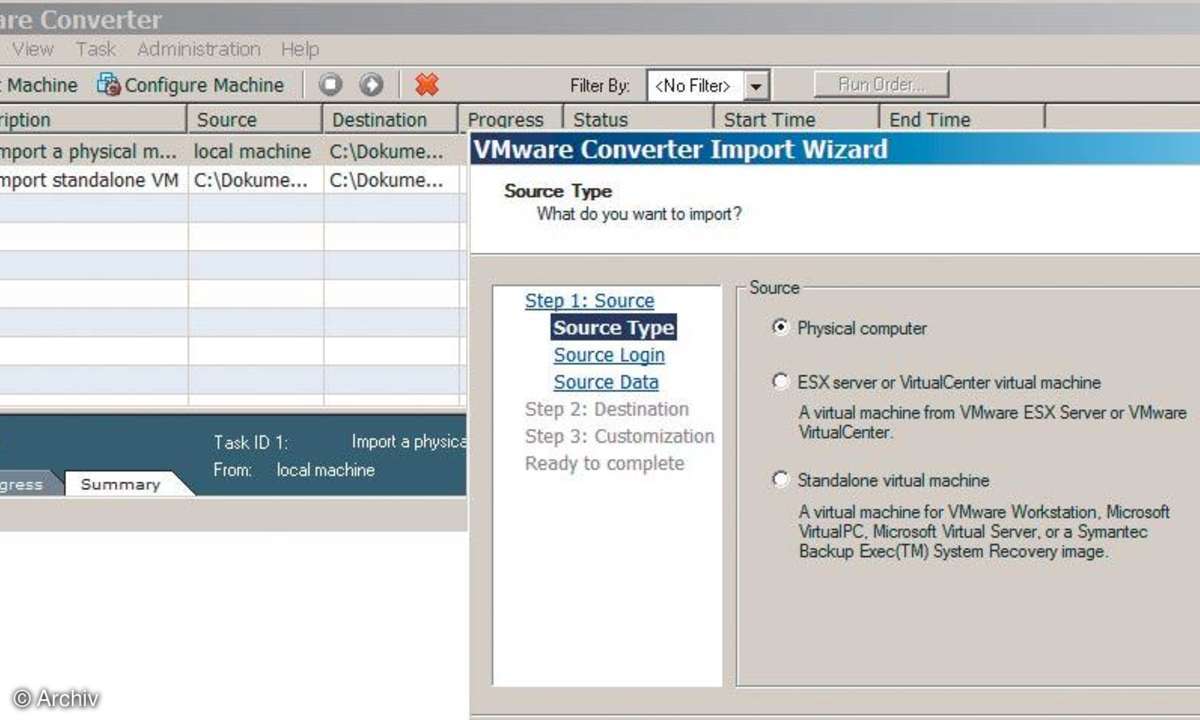Click the Task ID 1 label in details

pos(251,442)
